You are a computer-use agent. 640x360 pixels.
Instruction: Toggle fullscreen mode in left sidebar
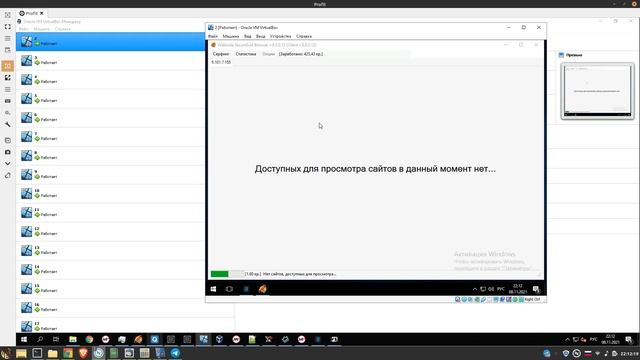8,27
